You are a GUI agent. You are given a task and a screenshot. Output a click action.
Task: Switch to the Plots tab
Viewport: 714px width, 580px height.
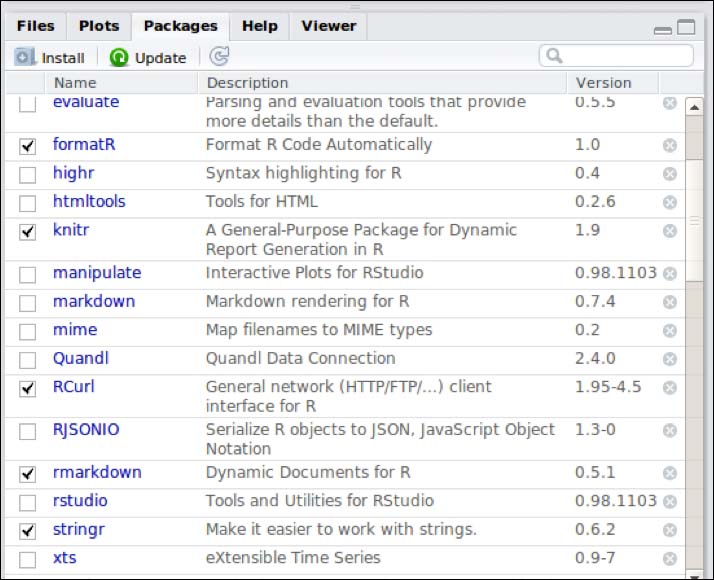(x=99, y=26)
